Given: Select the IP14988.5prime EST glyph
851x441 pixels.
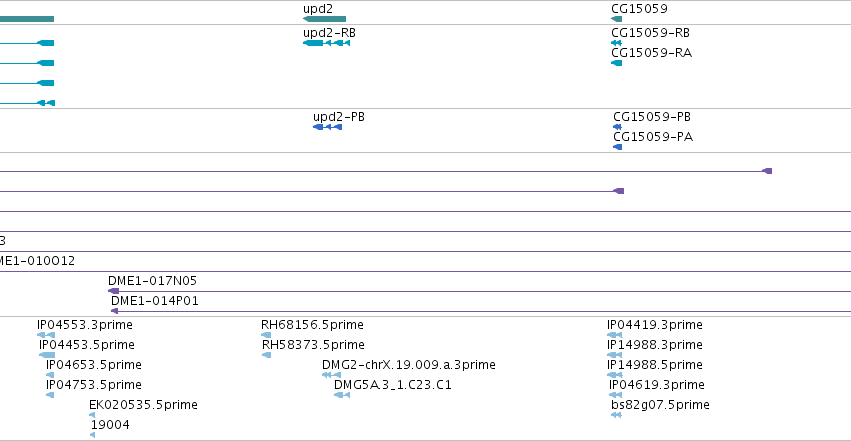Looking at the screenshot, I should [615, 375].
